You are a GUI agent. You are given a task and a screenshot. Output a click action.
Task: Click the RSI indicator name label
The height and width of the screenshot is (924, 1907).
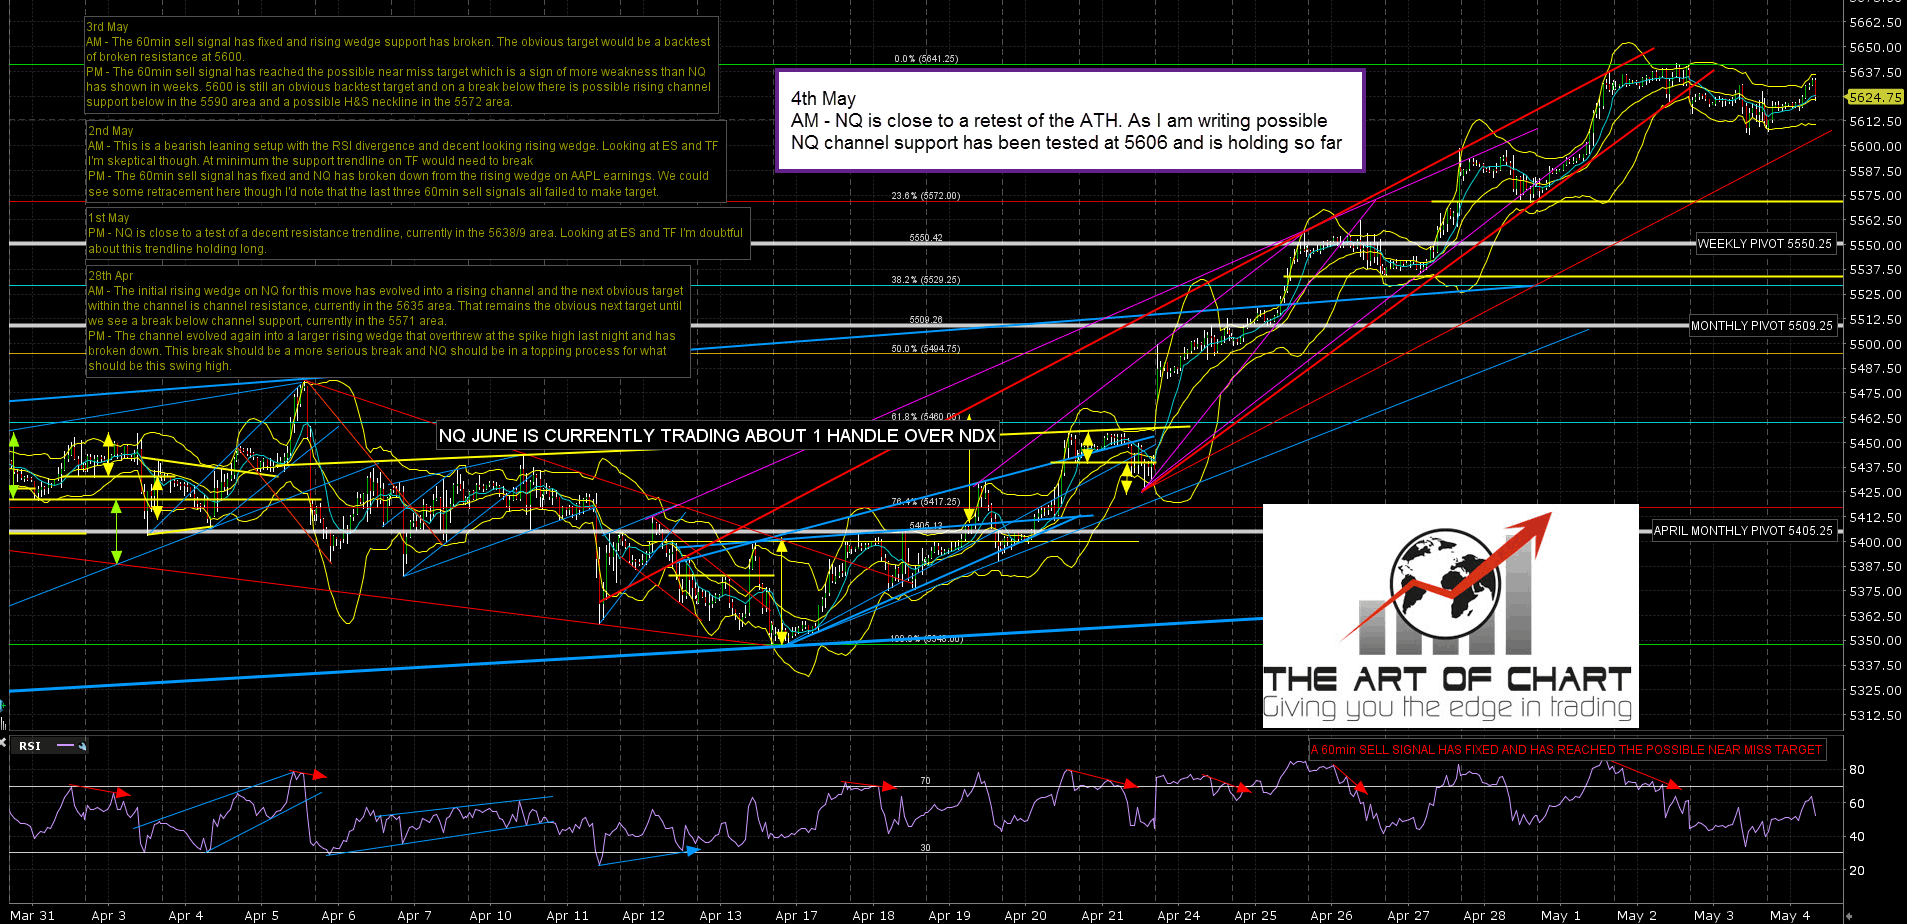click(30, 746)
